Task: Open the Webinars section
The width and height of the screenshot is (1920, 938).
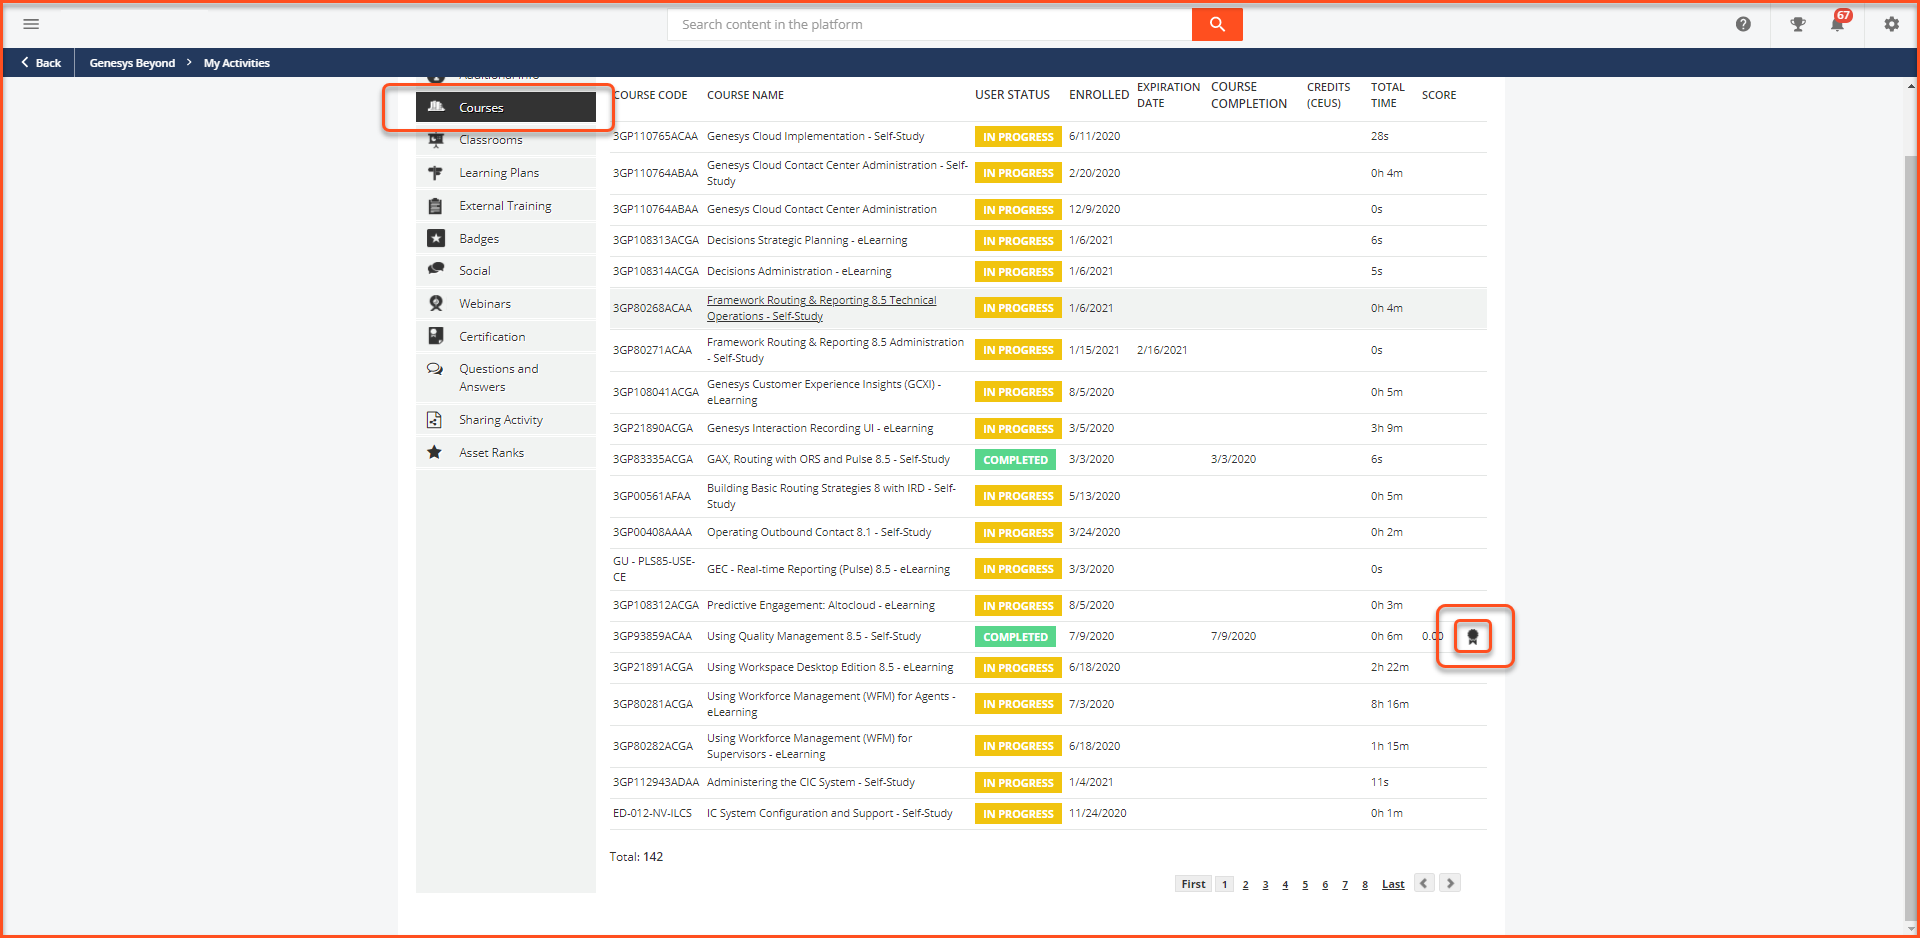Action: pos(485,303)
